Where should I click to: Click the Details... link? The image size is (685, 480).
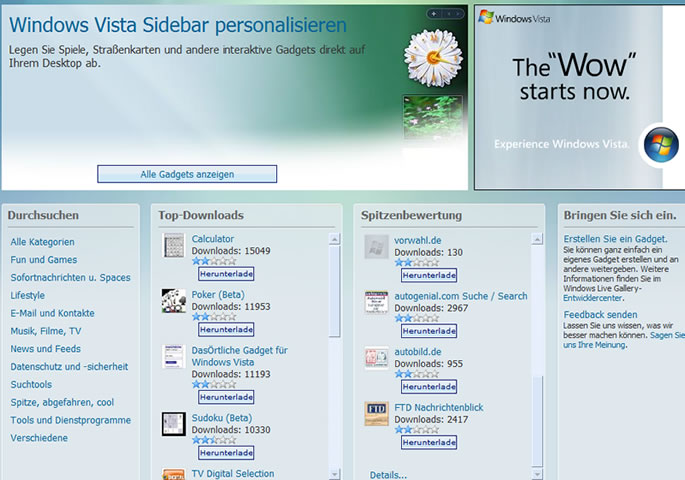pos(388,475)
